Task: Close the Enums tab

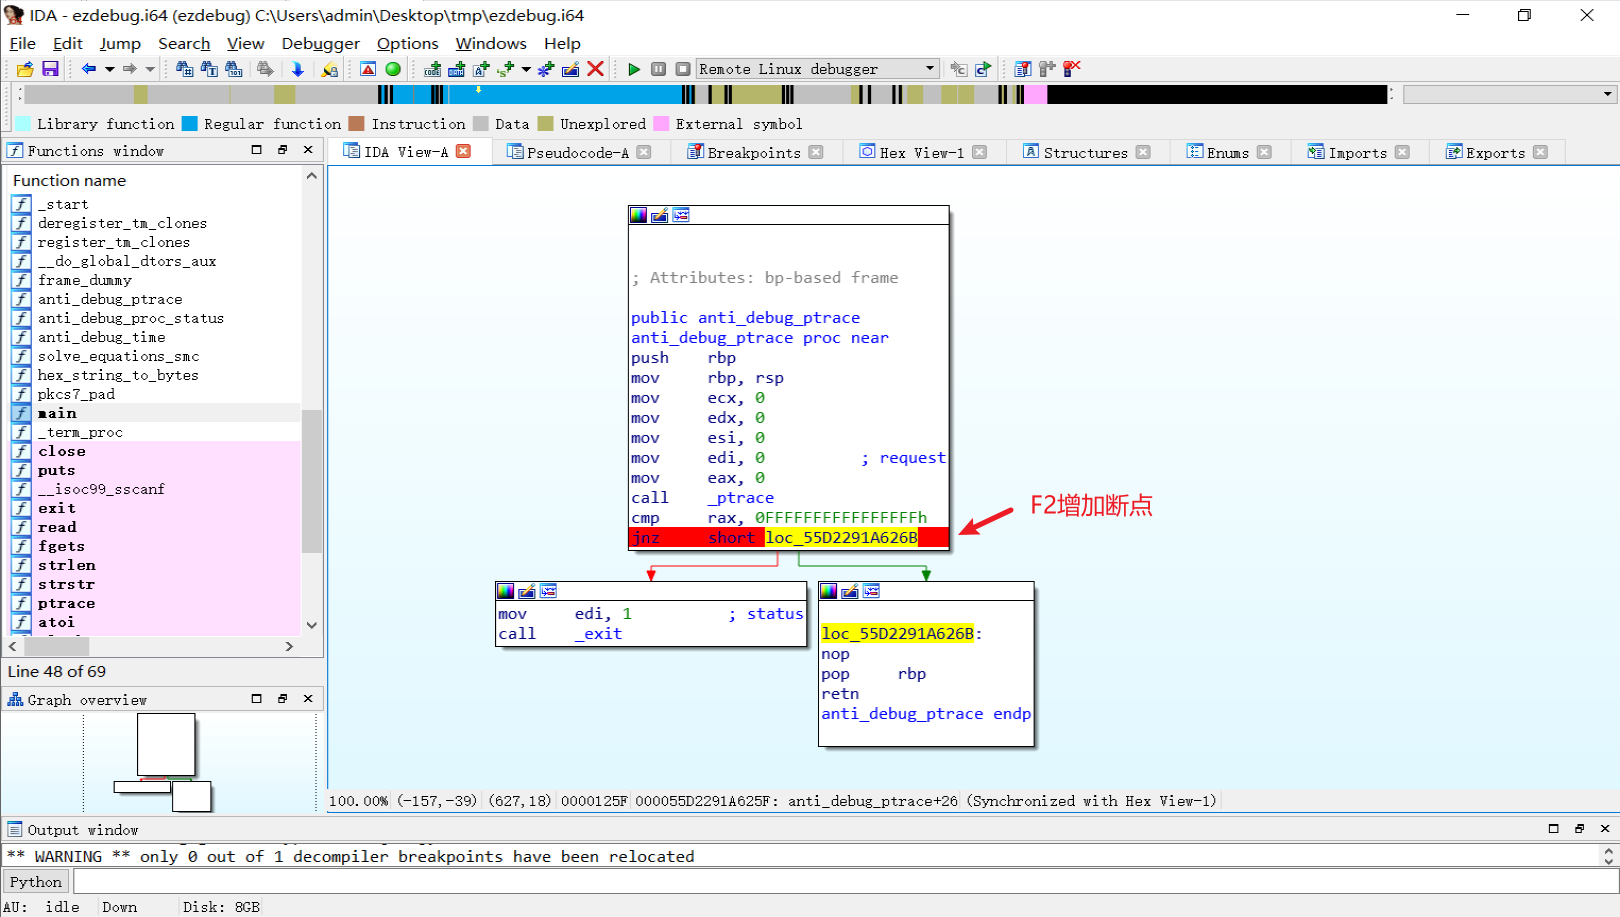Action: coord(1264,152)
